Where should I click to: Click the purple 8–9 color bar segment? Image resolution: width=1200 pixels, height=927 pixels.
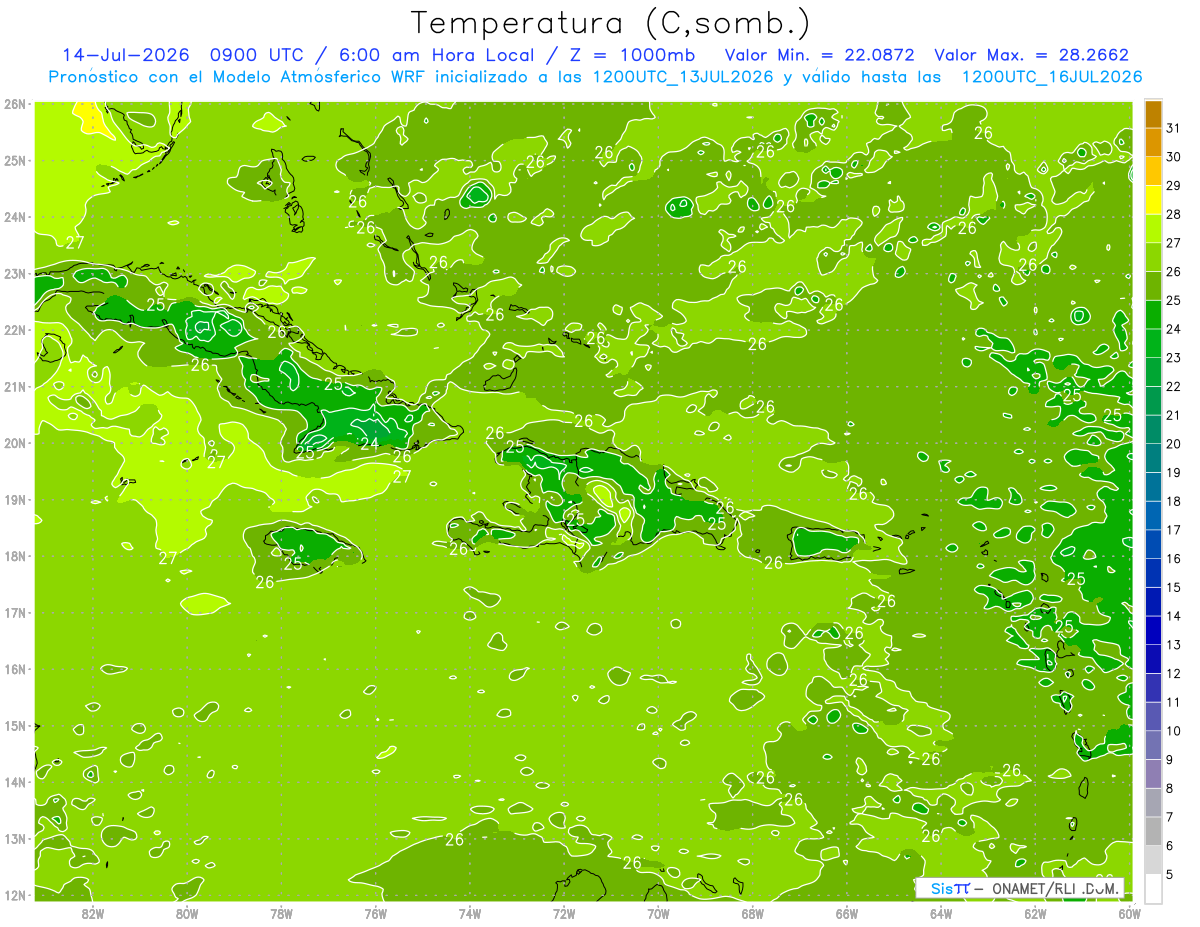click(x=1153, y=774)
